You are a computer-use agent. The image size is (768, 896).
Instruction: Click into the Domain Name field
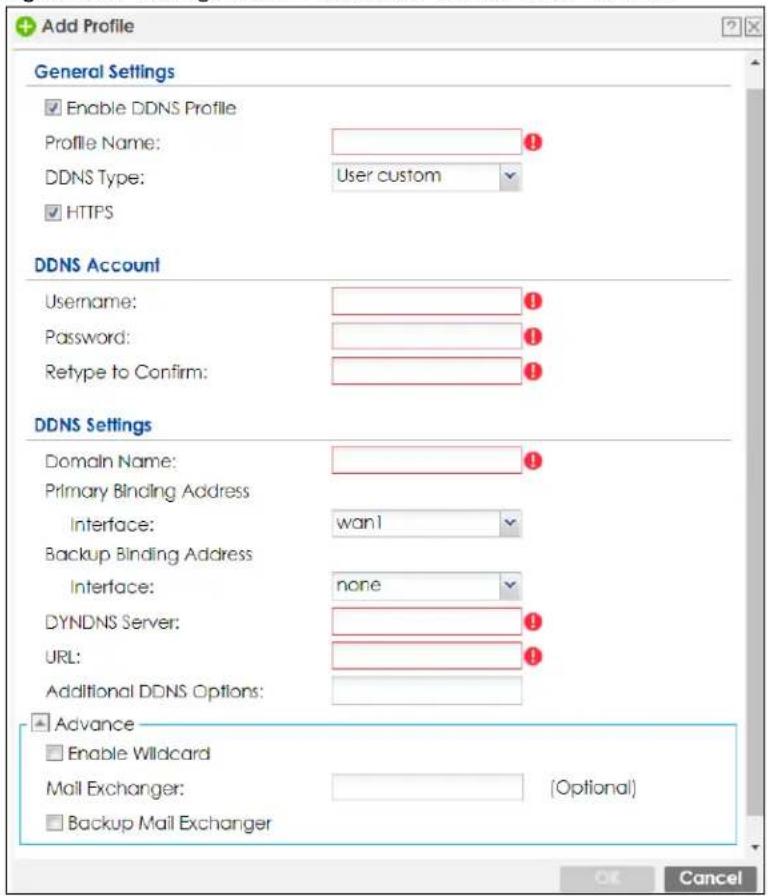[x=426, y=461]
